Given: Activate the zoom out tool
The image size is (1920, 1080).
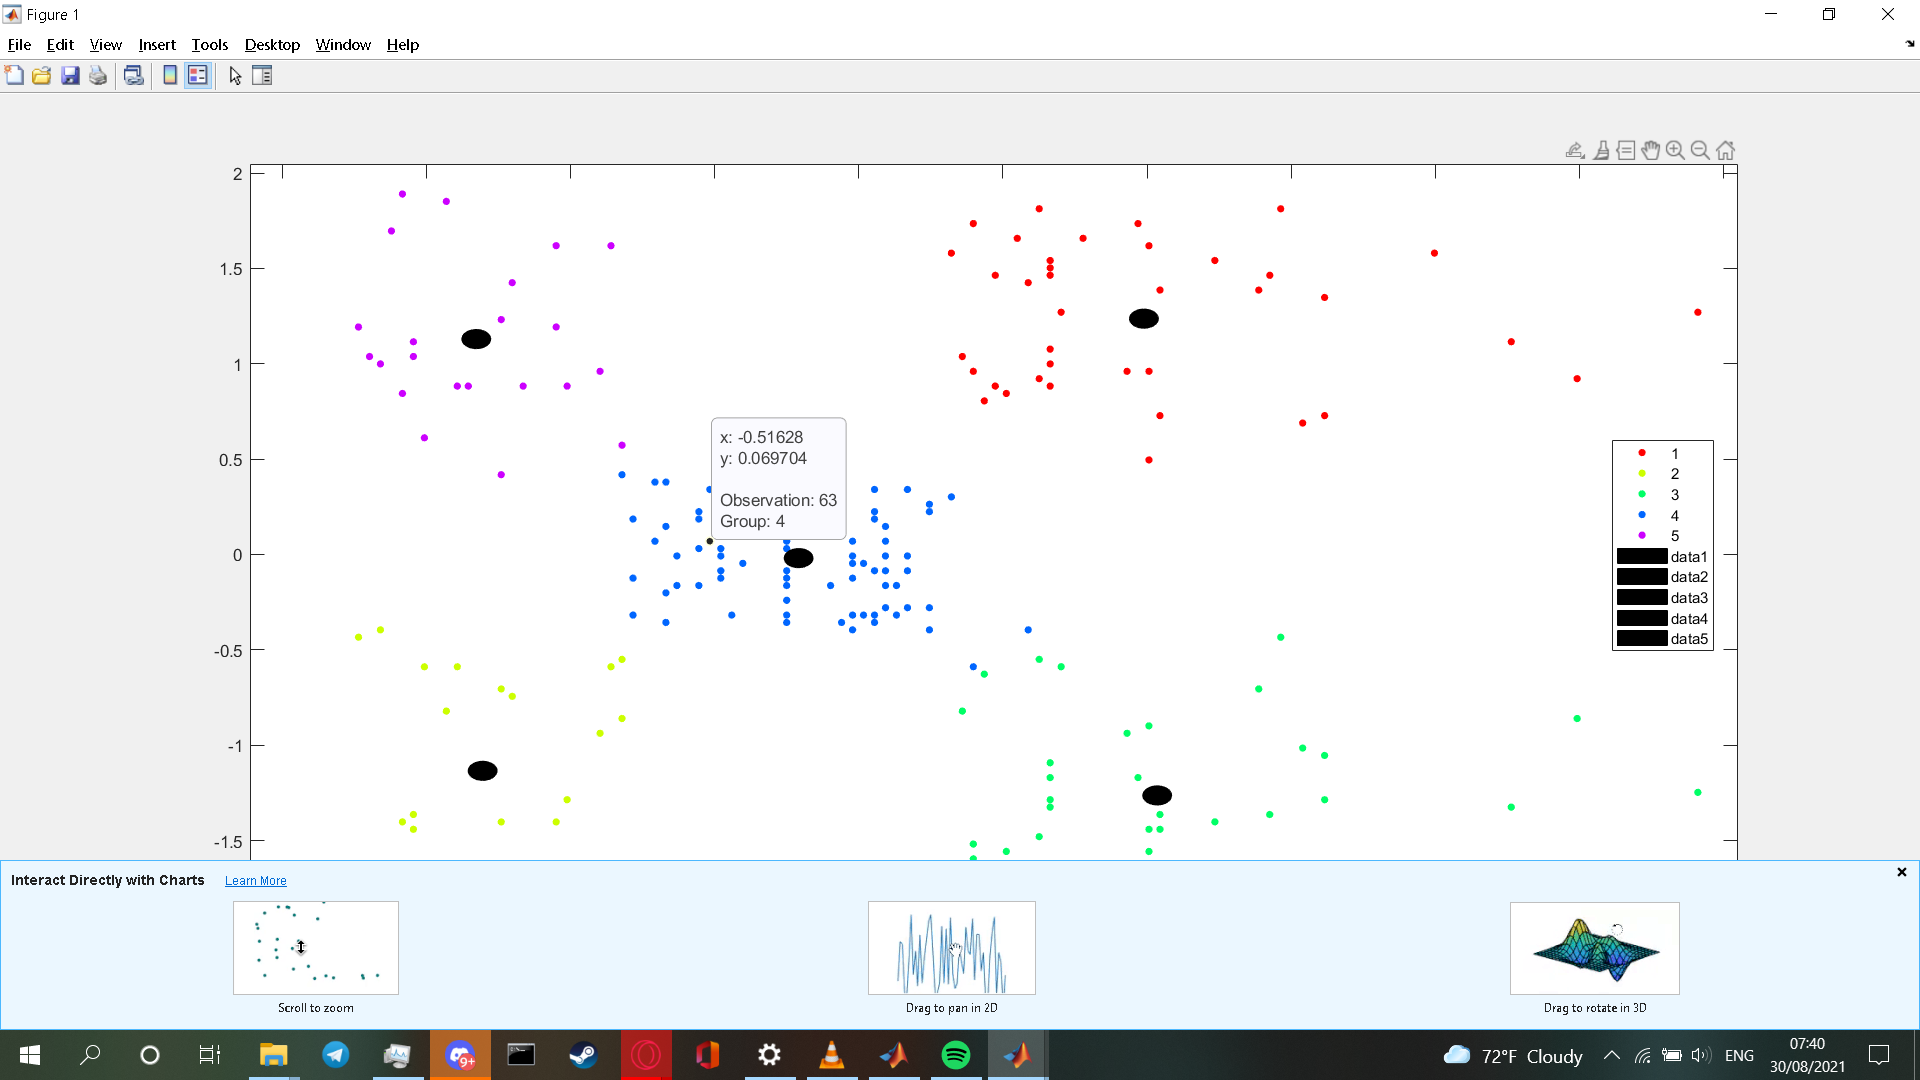Looking at the screenshot, I should pyautogui.click(x=1700, y=150).
